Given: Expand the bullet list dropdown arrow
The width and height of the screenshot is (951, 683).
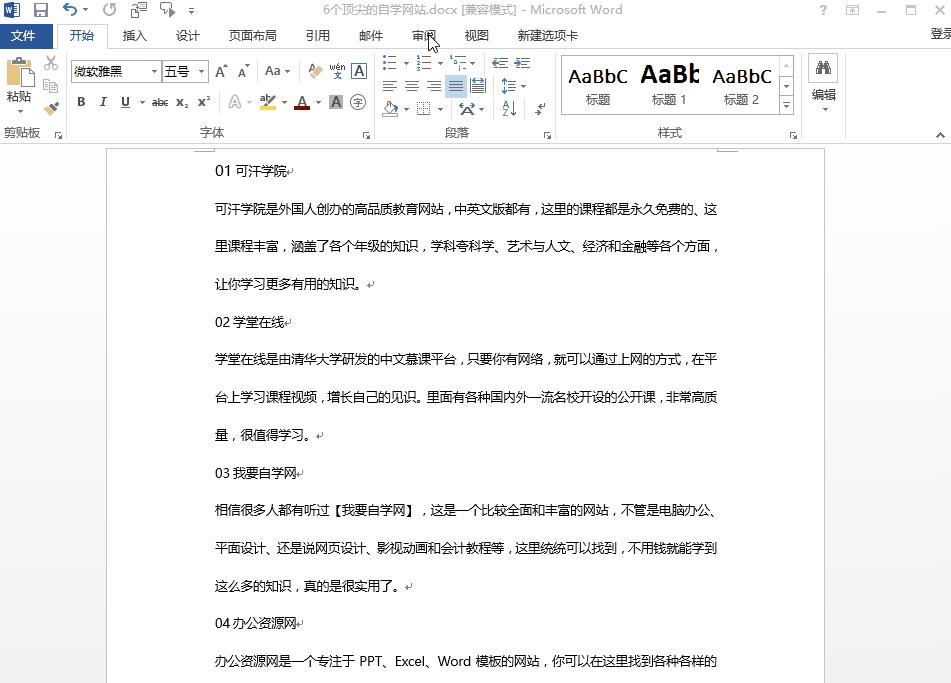Looking at the screenshot, I should [406, 63].
